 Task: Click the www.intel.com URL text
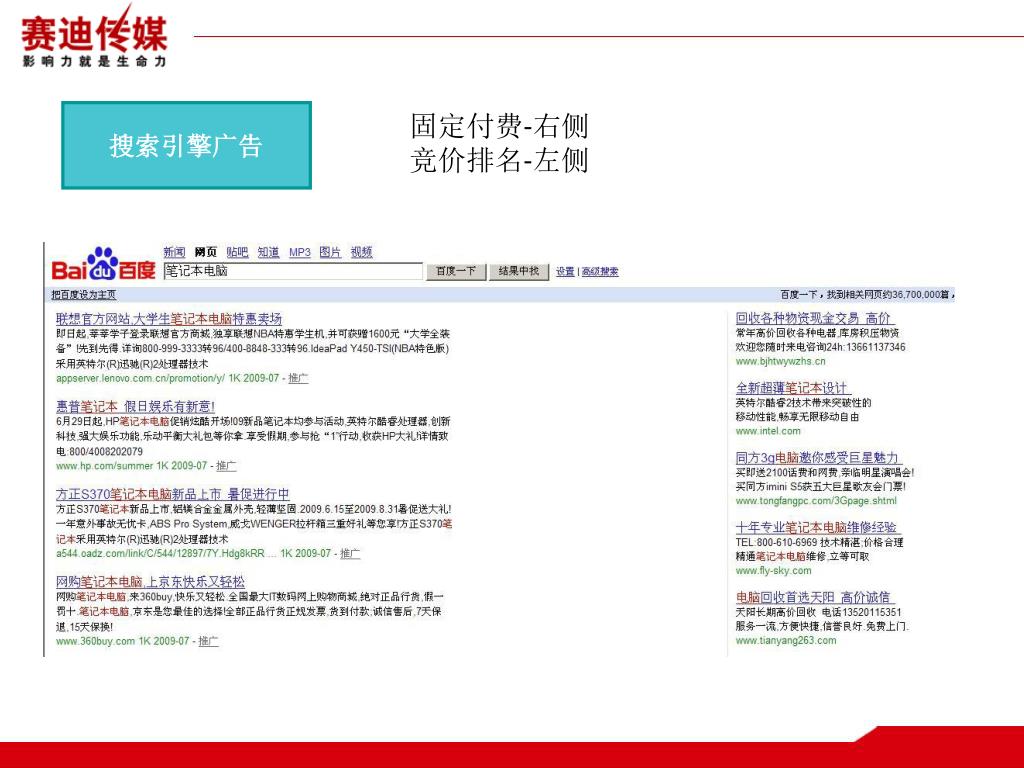point(768,431)
